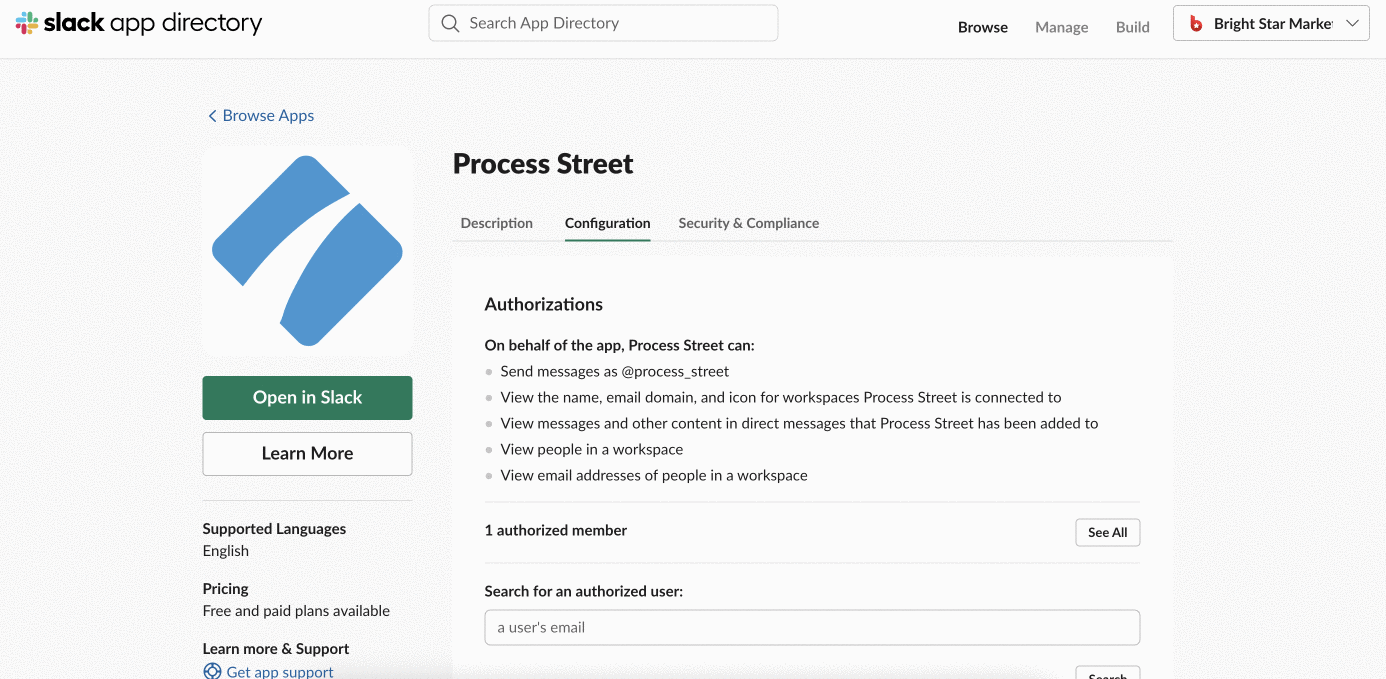Open the Manage menu item

point(1061,27)
